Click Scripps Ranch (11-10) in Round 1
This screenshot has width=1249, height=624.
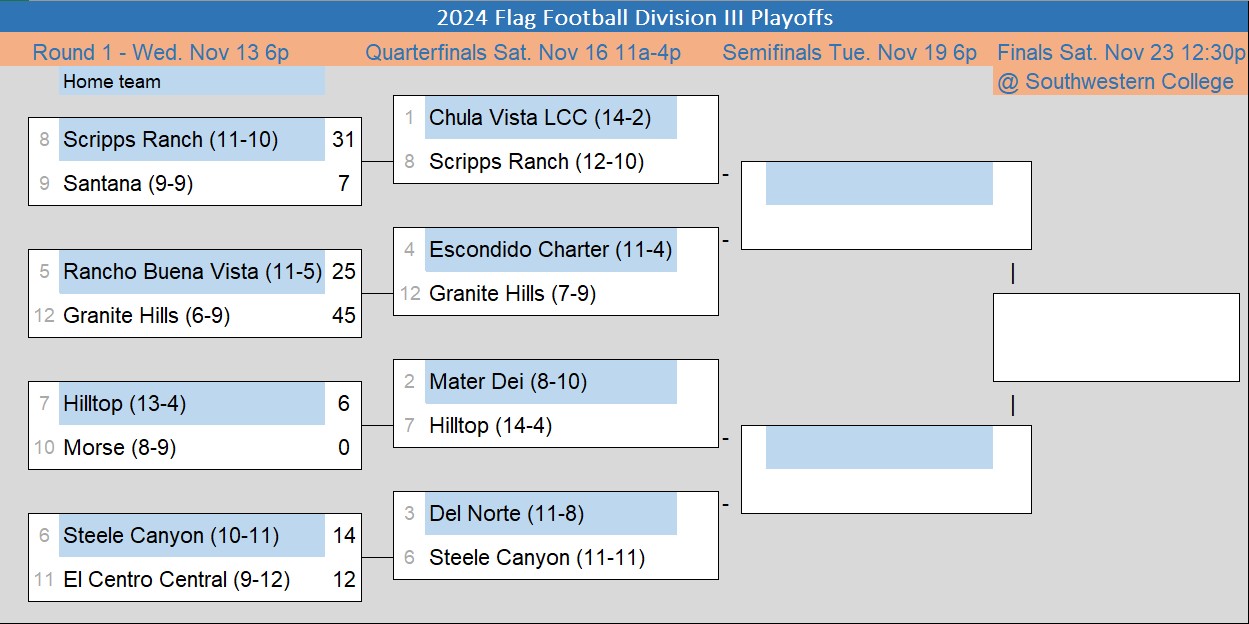pos(171,140)
